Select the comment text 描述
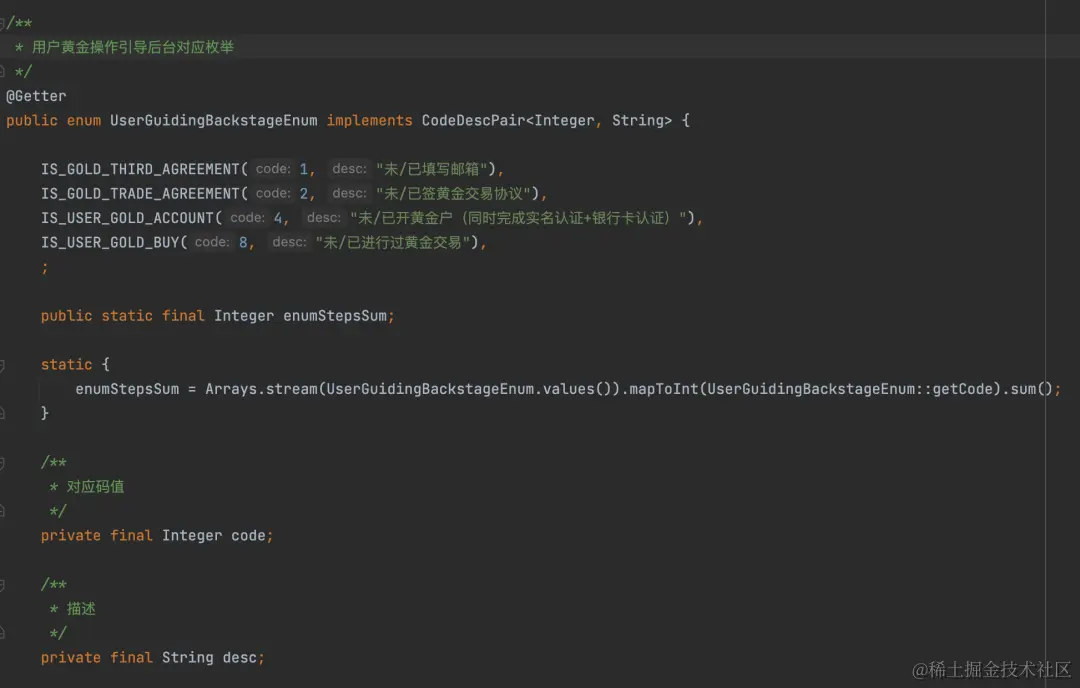The image size is (1080, 688). point(81,609)
